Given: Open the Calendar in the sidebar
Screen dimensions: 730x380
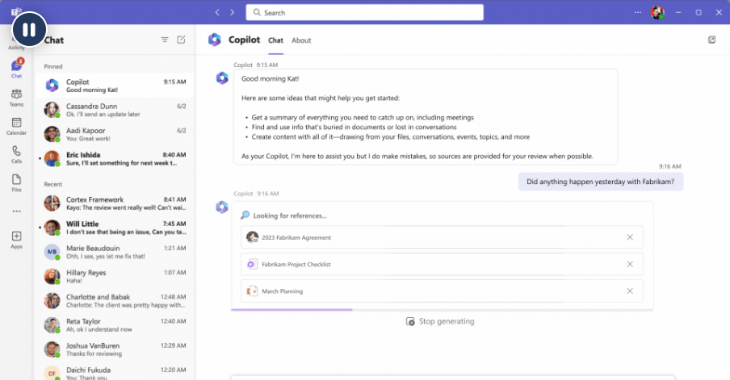Looking at the screenshot, I should click(16, 126).
